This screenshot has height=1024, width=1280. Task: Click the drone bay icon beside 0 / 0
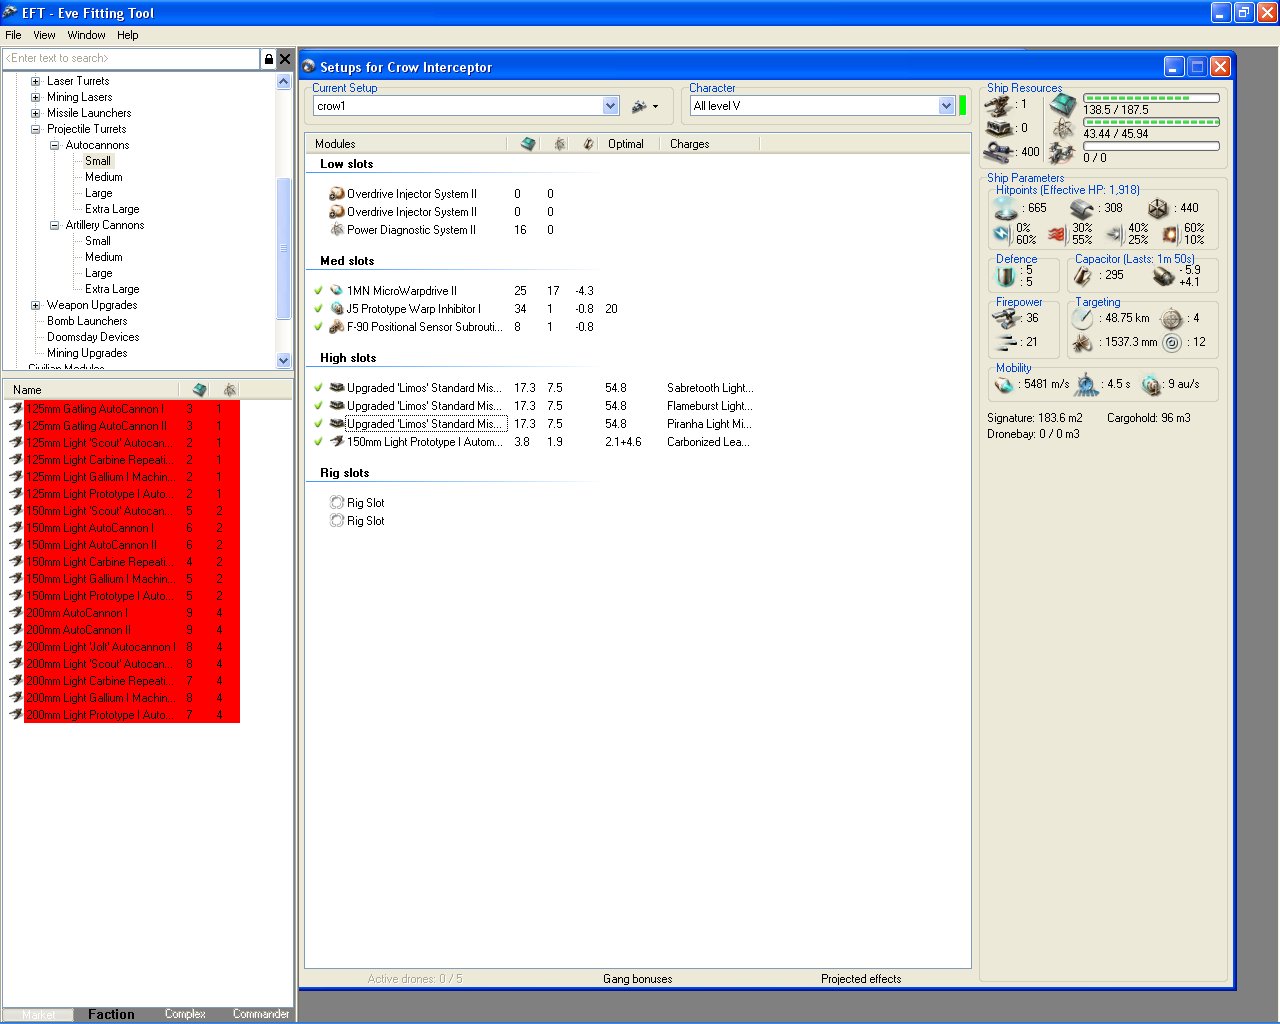pos(1062,153)
